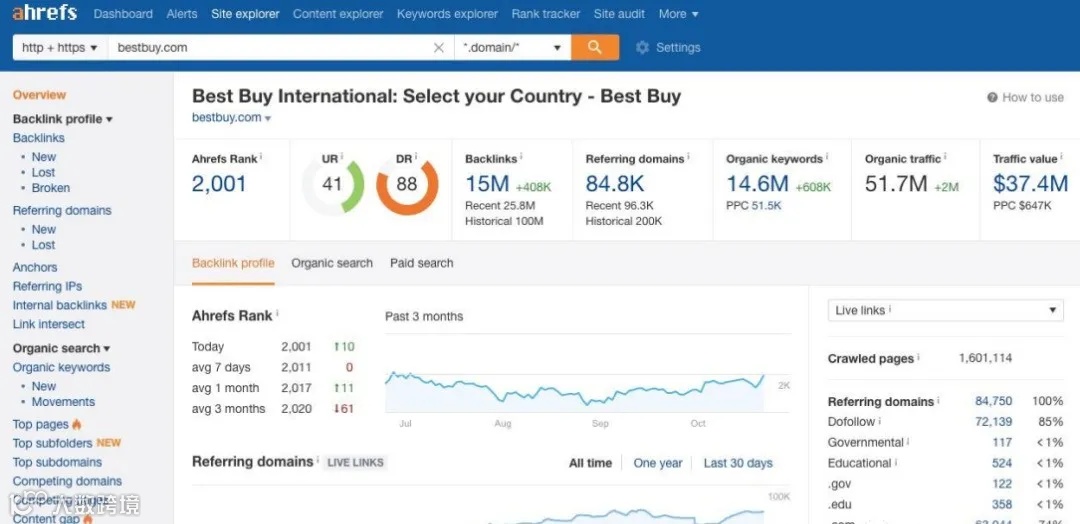Select the One year range

[658, 463]
